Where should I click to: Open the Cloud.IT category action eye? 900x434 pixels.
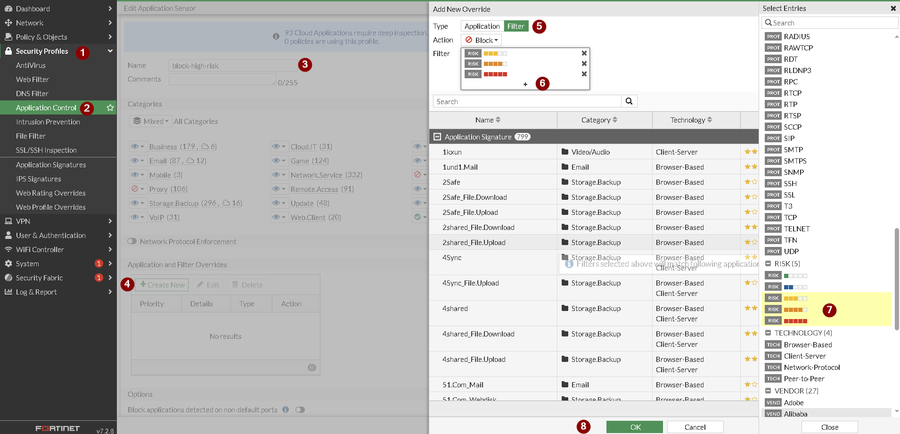(279, 147)
